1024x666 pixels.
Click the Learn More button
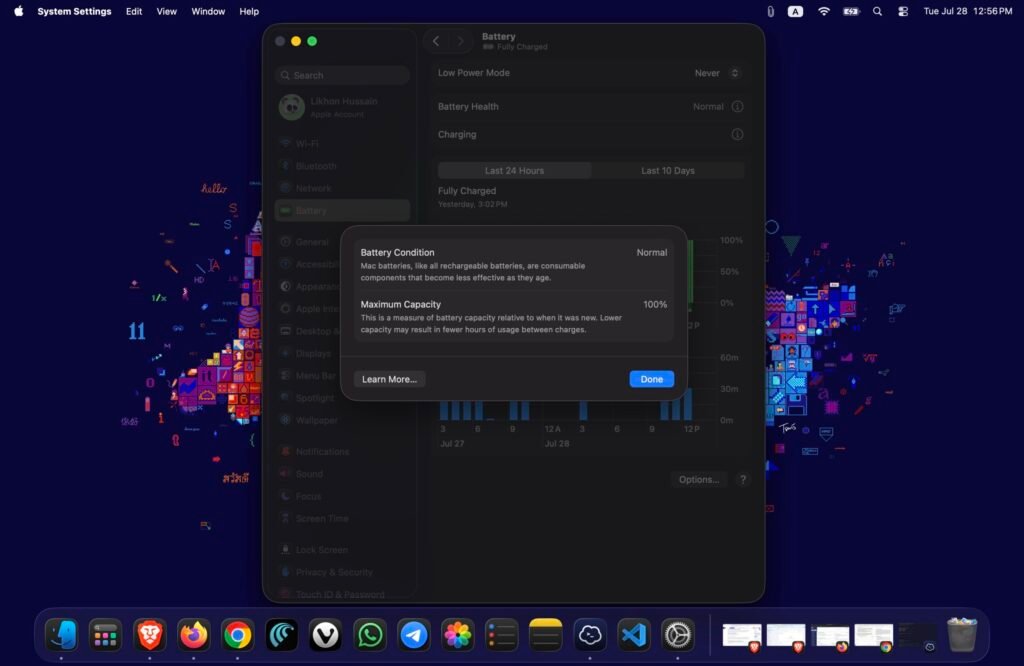(x=389, y=379)
